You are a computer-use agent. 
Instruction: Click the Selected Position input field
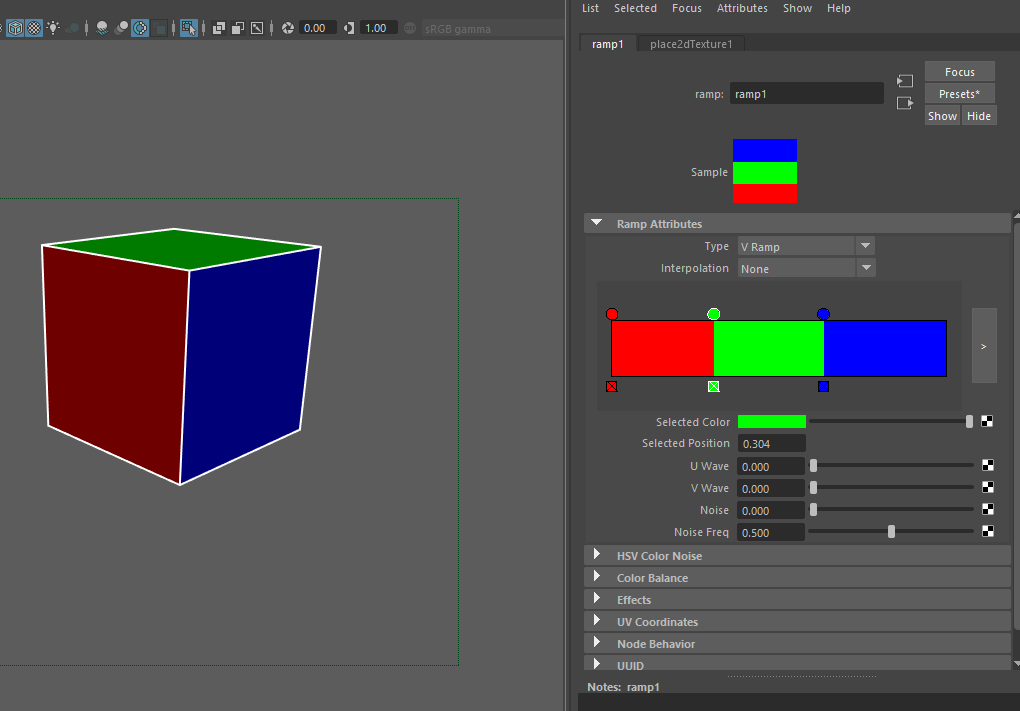pos(771,443)
